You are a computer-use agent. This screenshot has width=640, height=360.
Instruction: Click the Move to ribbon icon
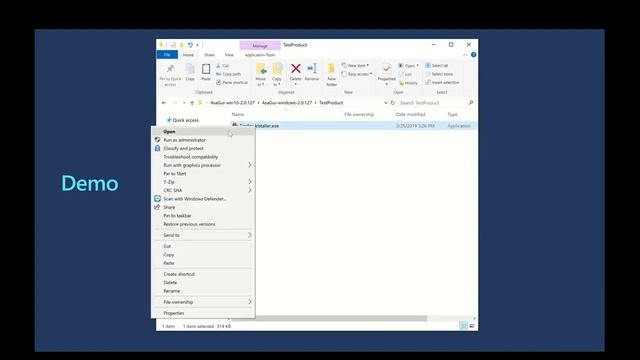point(261,69)
